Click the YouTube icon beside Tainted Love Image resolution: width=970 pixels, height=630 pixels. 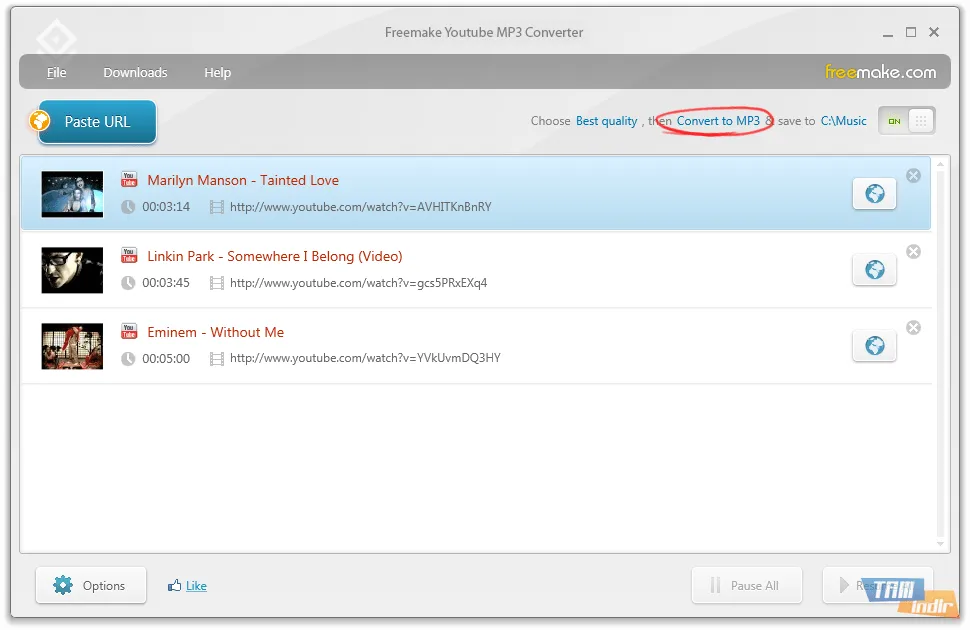tap(128, 180)
